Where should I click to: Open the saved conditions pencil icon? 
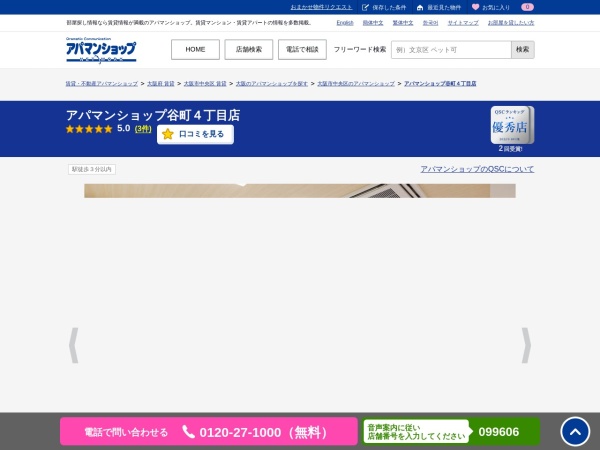(365, 7)
